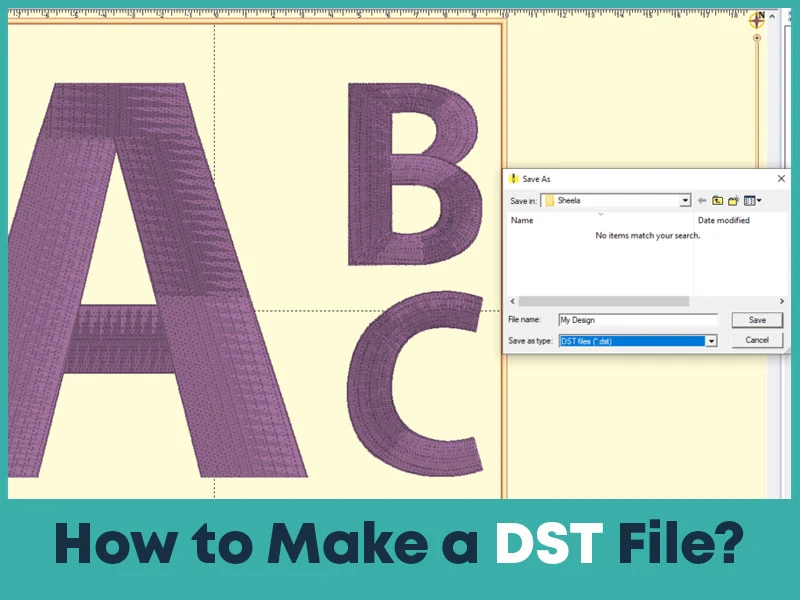Select the embroidered letter B
Viewport: 800px width, 600px height.
[x=415, y=174]
